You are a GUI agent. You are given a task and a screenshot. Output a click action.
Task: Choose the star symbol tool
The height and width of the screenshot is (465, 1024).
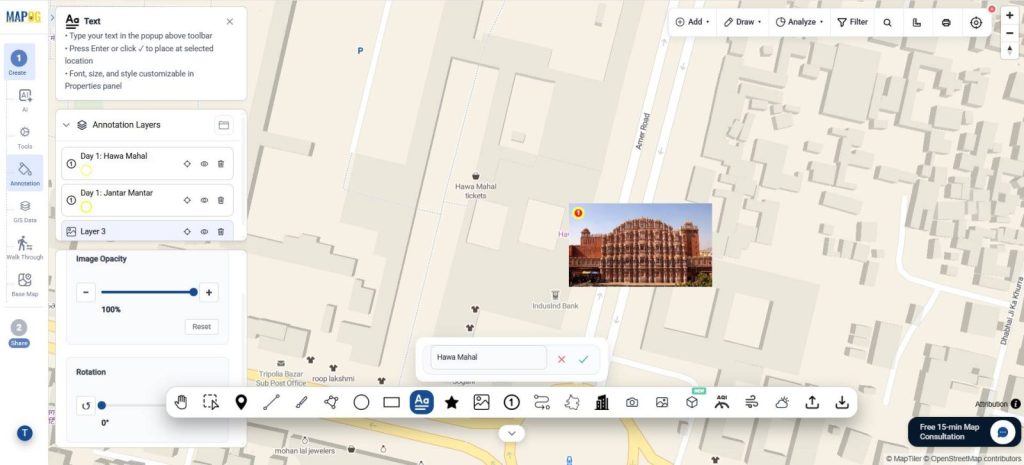pyautogui.click(x=451, y=402)
